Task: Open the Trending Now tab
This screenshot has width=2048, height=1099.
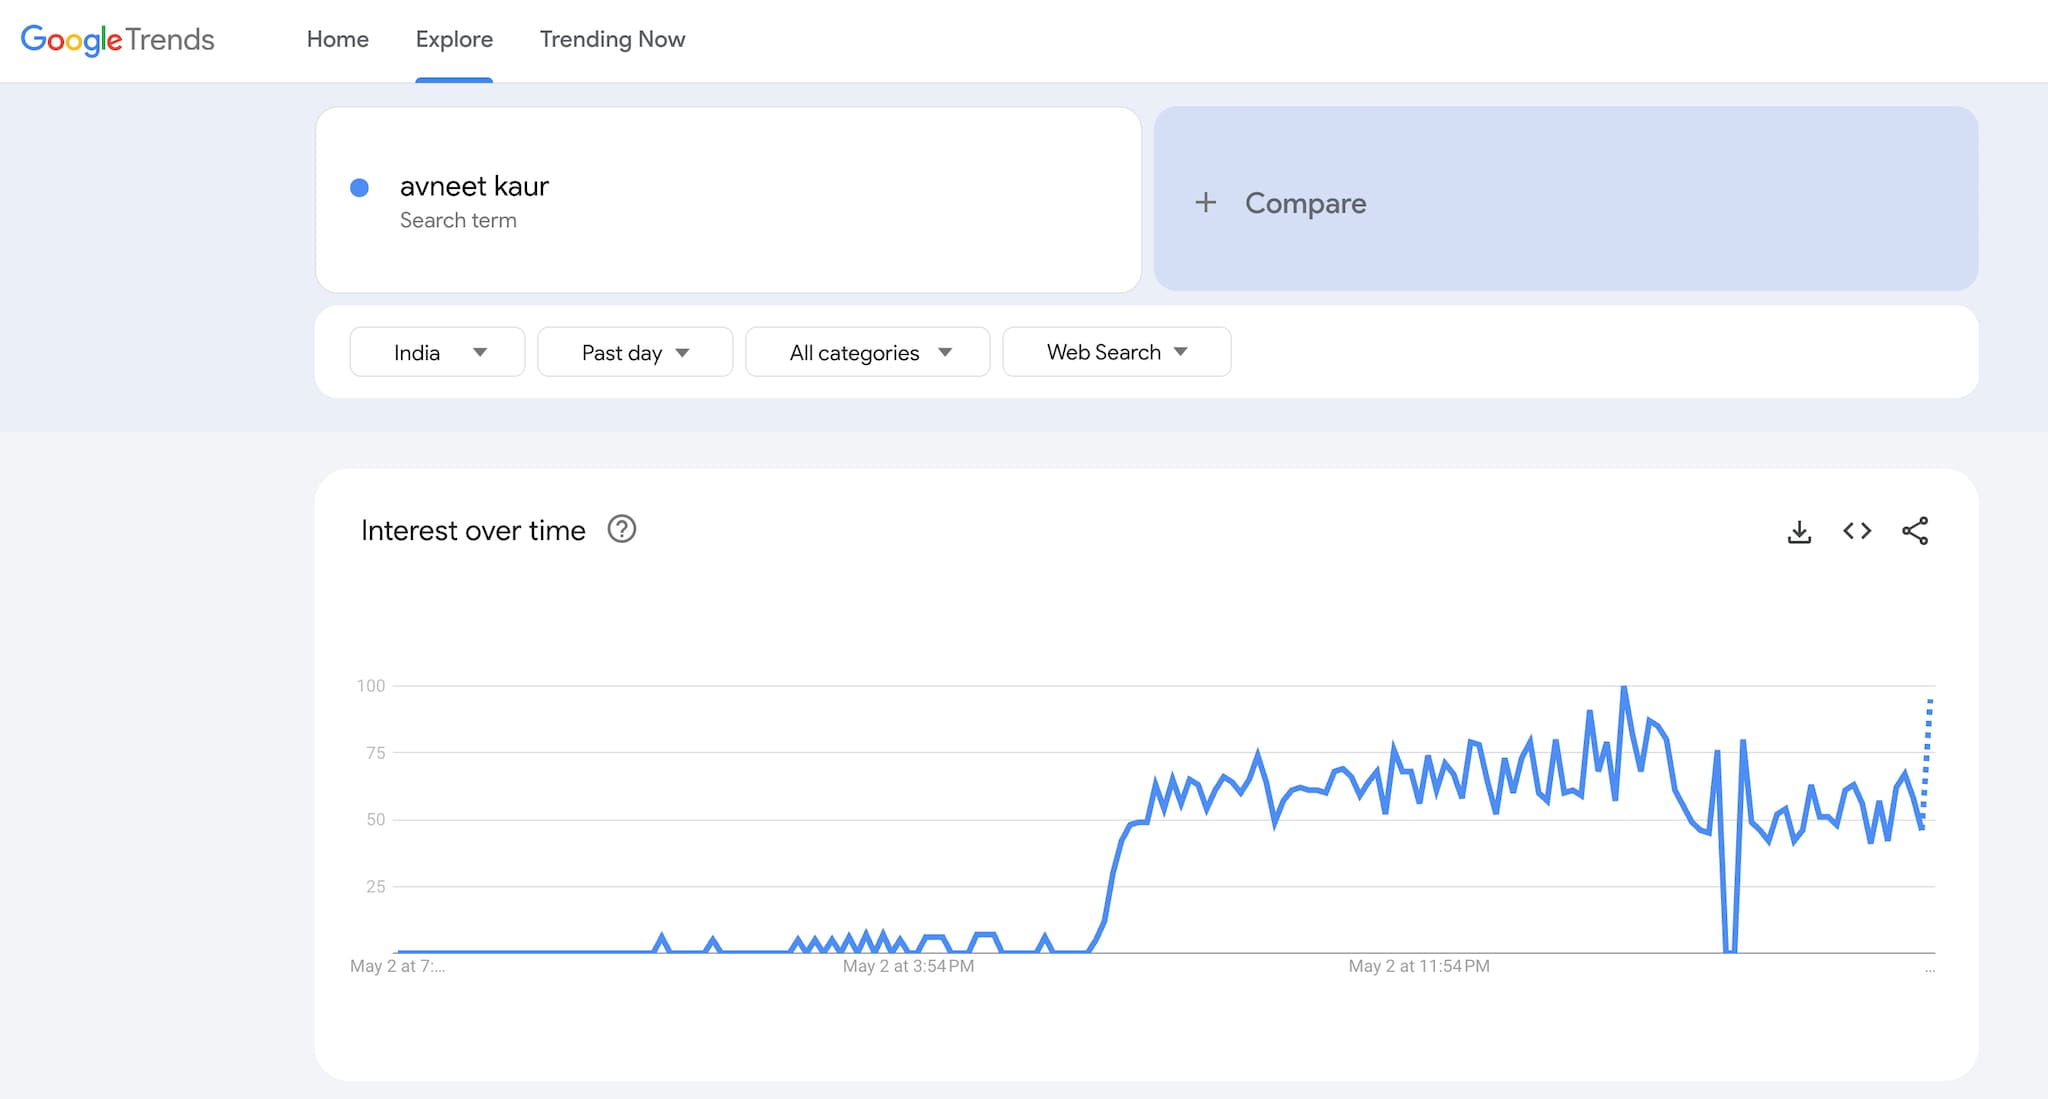Action: [x=612, y=39]
